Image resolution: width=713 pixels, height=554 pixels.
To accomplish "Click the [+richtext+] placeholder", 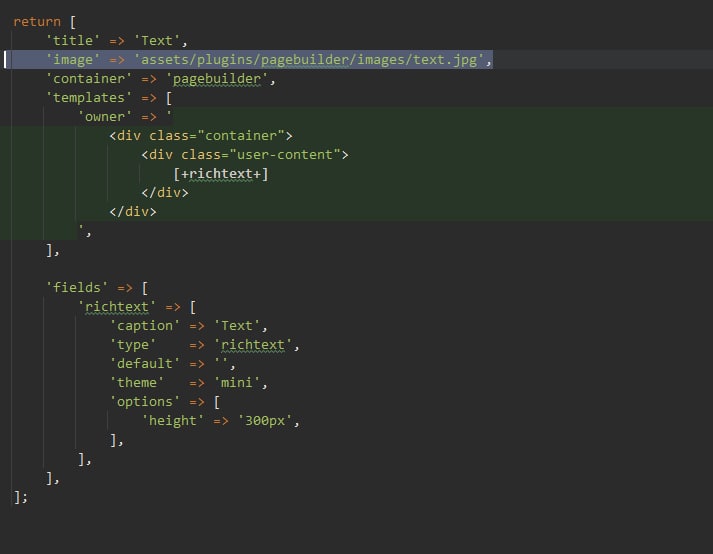I will click(221, 174).
